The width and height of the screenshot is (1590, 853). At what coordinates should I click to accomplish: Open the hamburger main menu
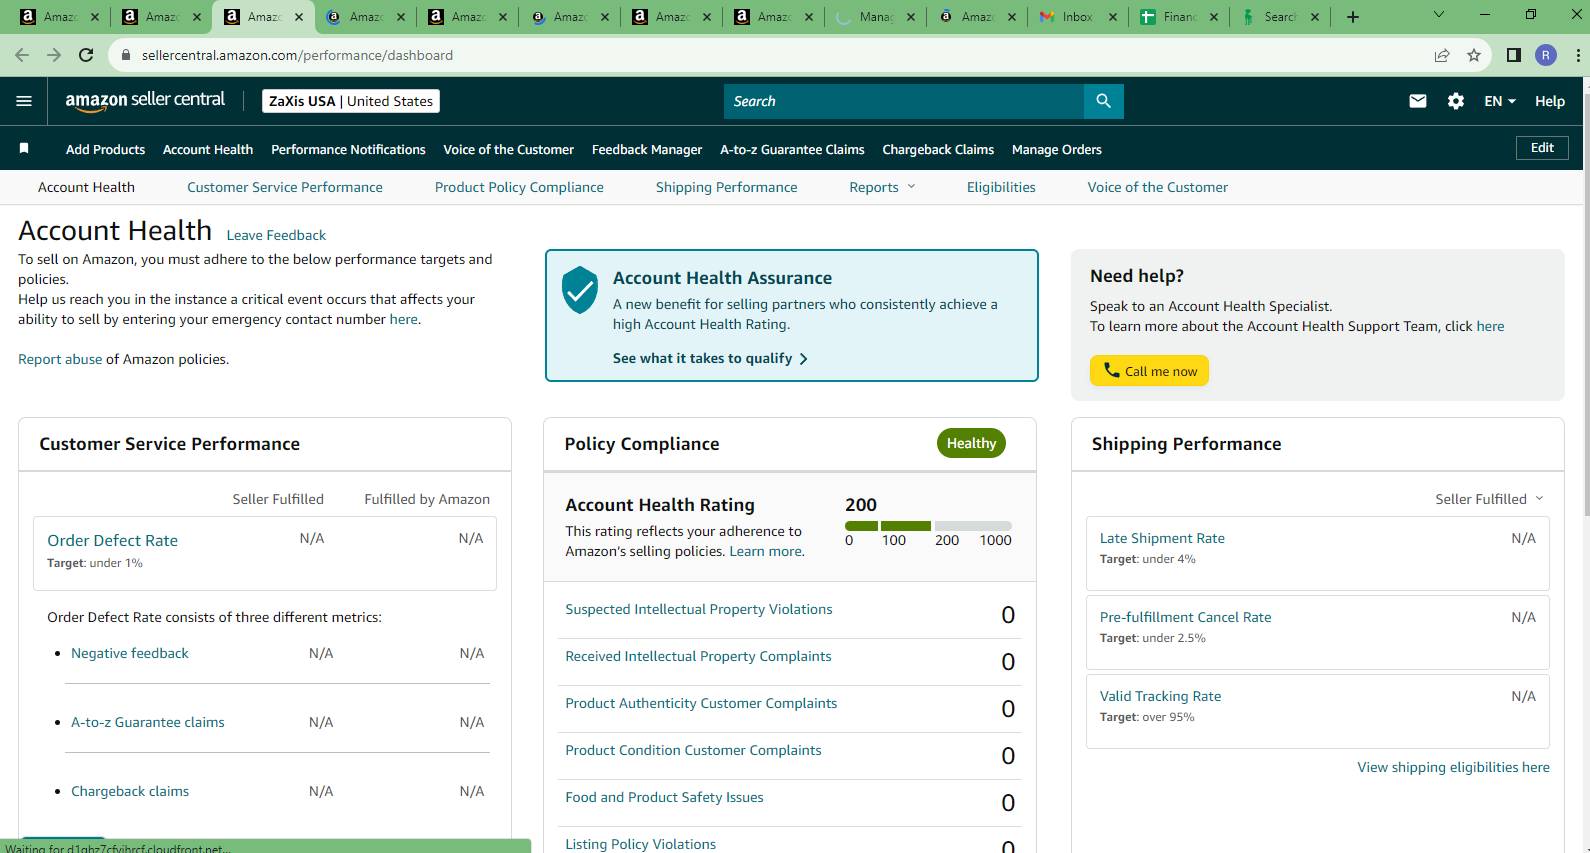pos(24,101)
